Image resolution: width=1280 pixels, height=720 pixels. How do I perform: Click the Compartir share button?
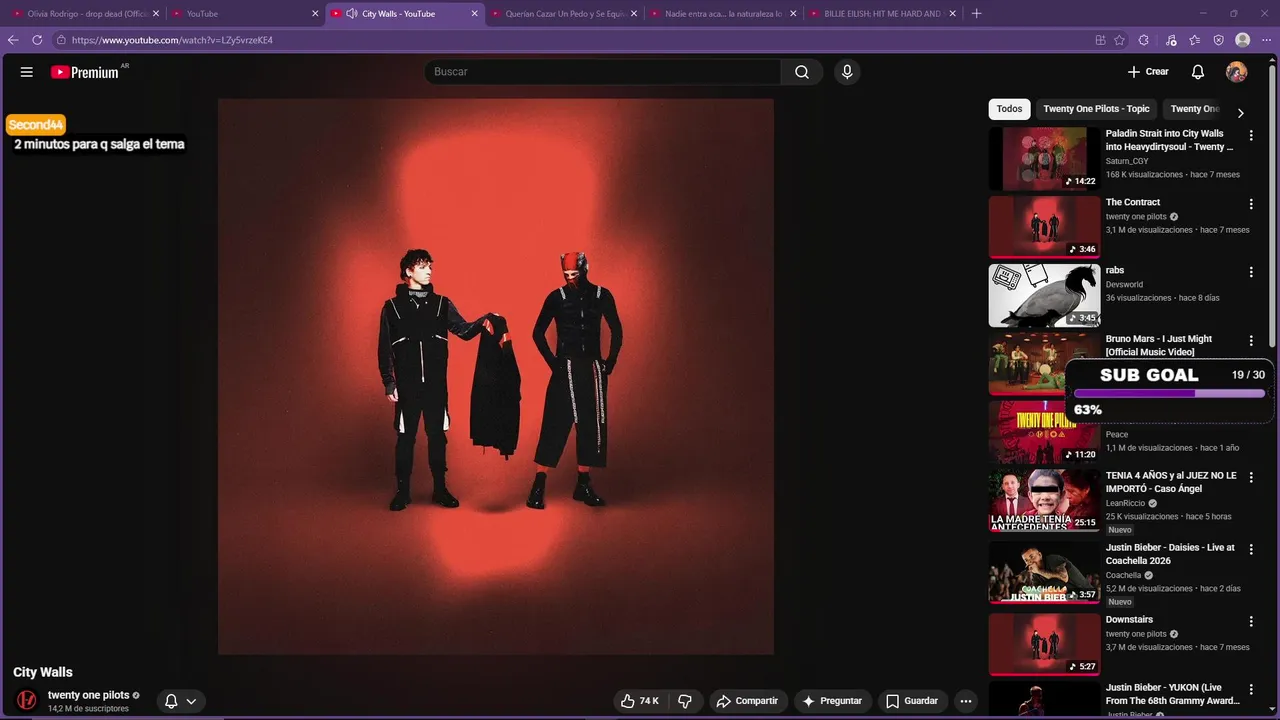[747, 701]
